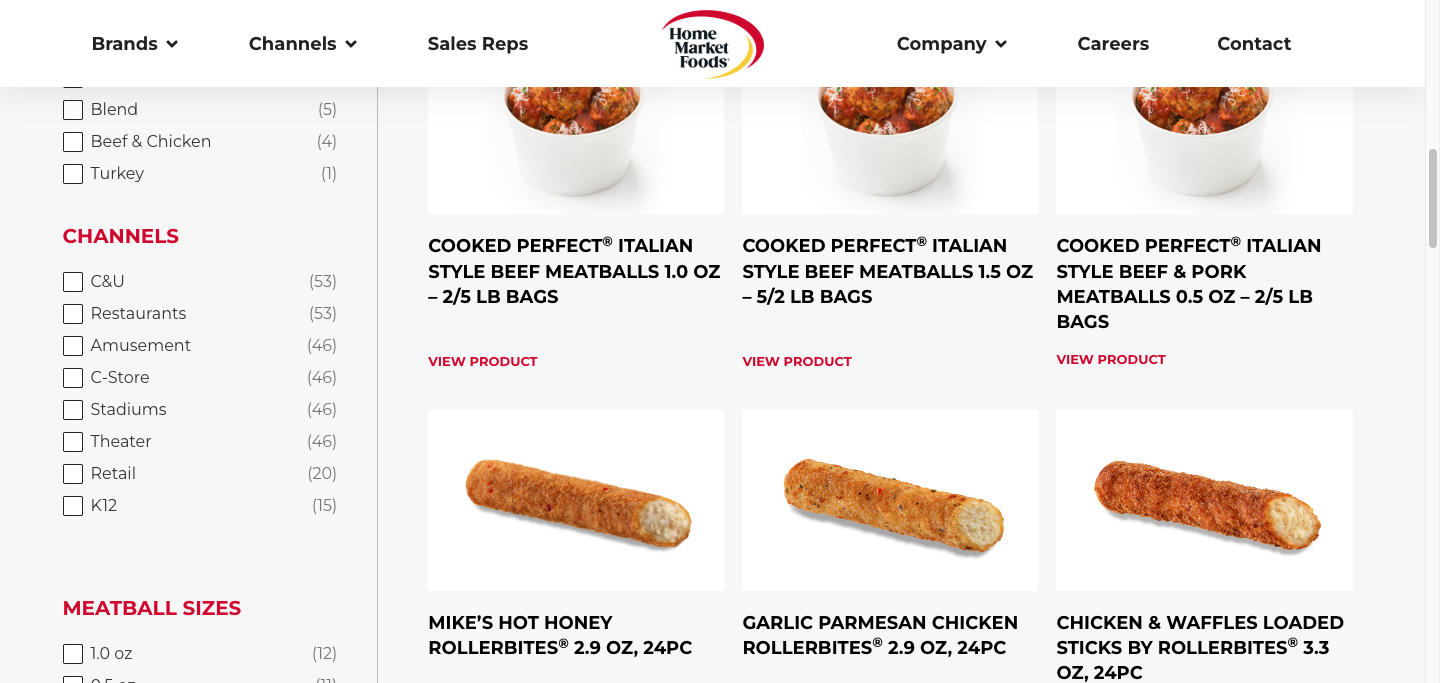Navigate to the Contact page
The image size is (1440, 683).
(1254, 44)
